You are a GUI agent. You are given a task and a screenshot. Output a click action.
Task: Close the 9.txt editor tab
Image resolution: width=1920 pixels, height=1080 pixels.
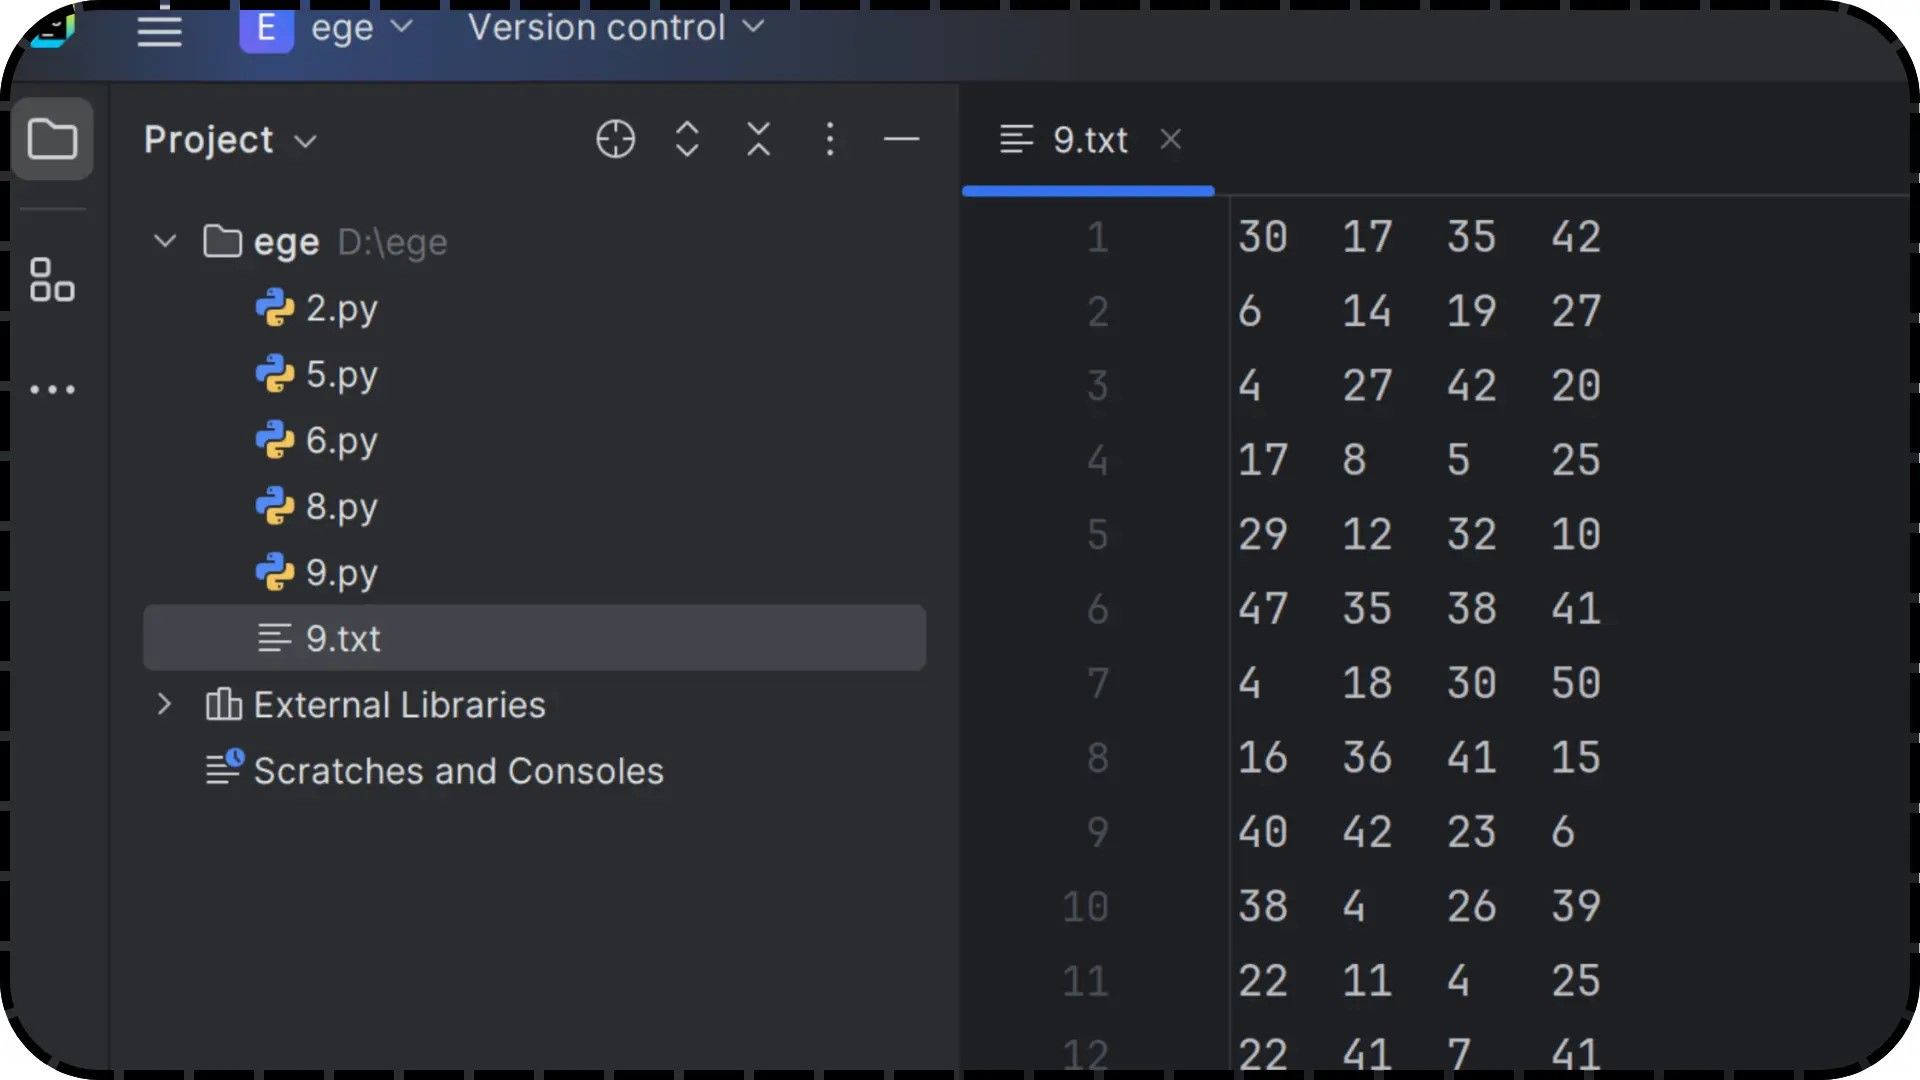pos(1171,139)
